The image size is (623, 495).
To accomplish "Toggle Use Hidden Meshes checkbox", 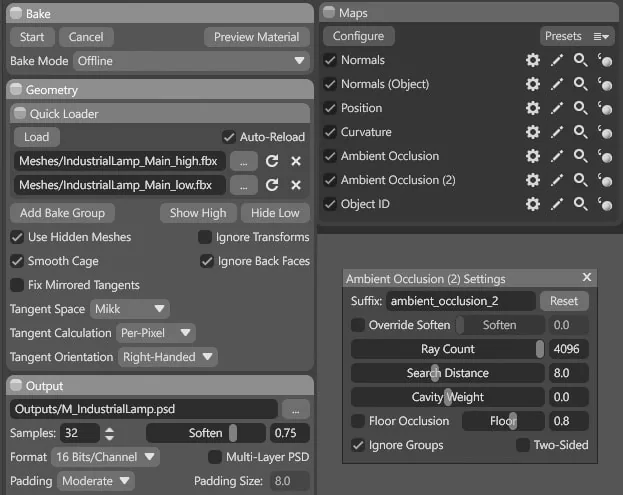I will [17, 237].
